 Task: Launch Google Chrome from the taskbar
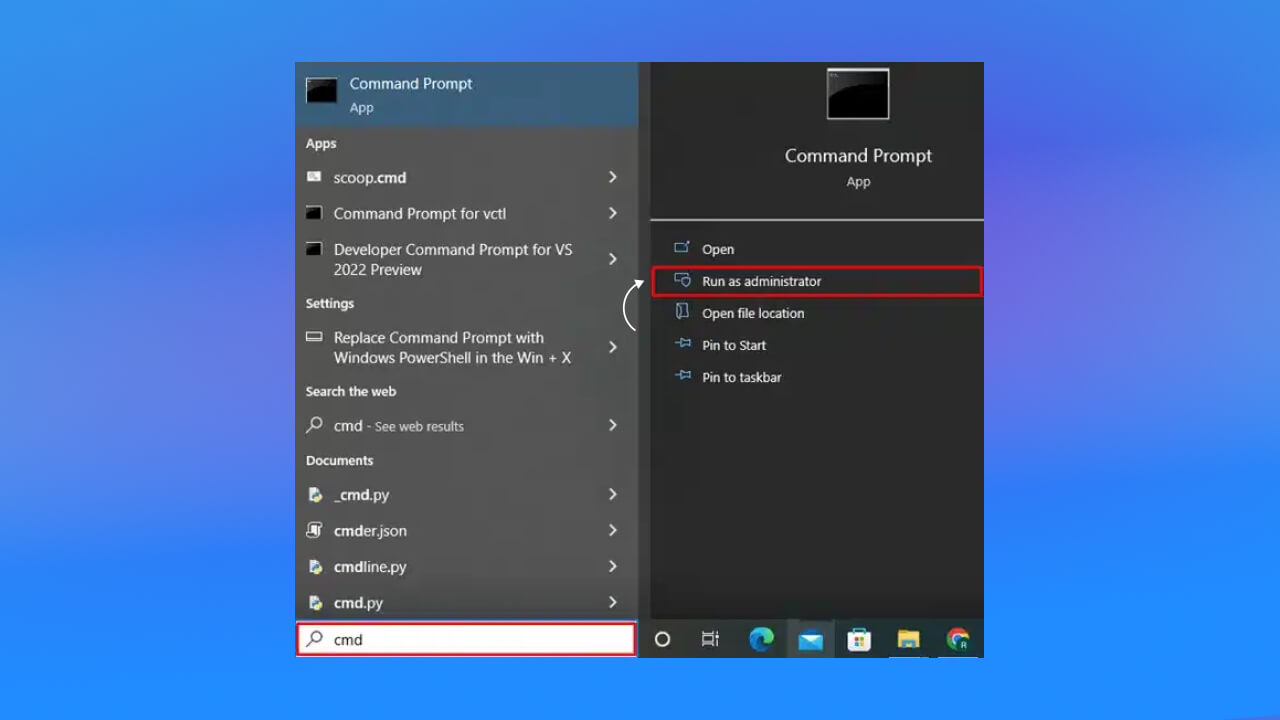point(958,639)
